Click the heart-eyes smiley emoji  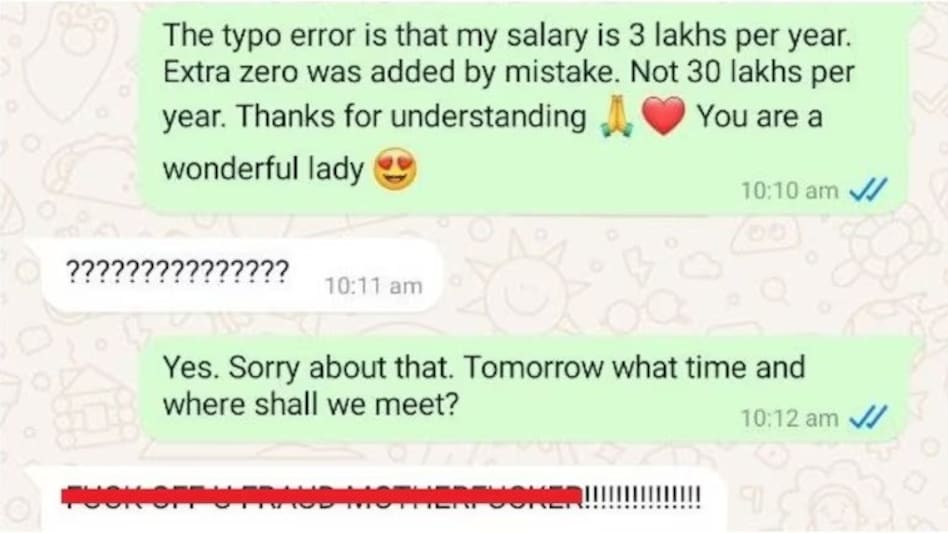395,170
